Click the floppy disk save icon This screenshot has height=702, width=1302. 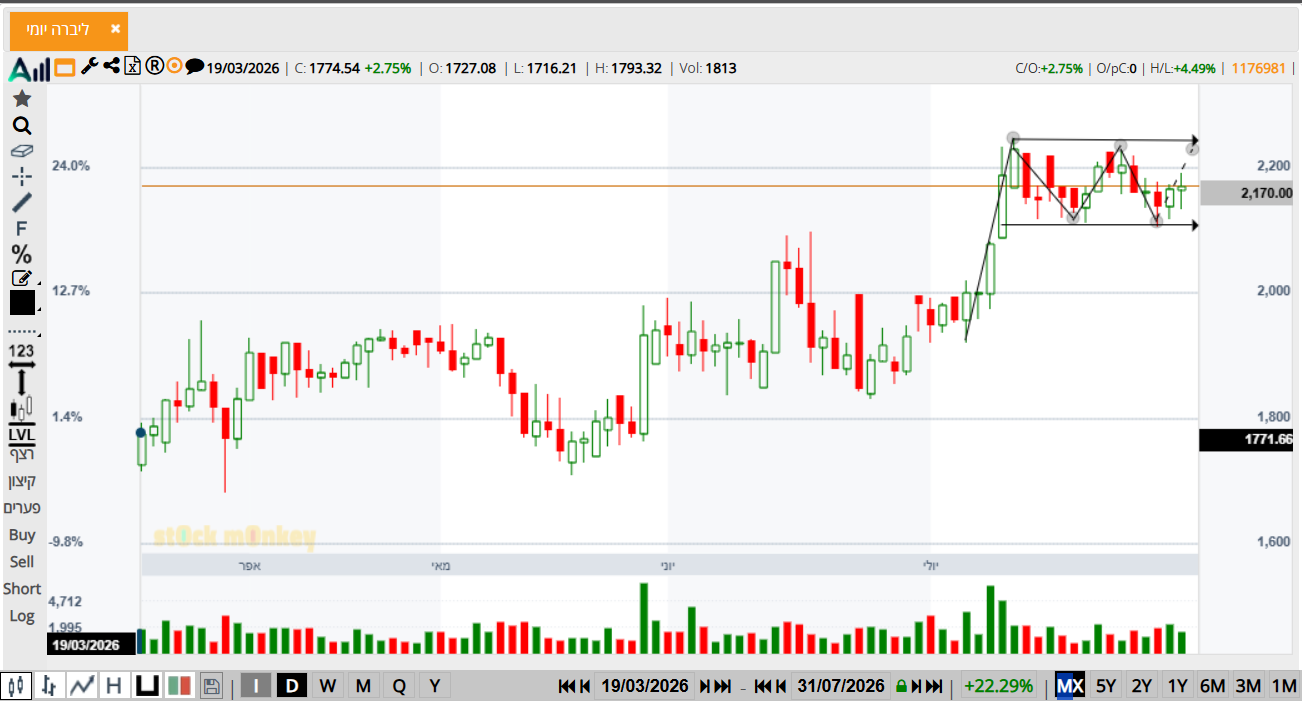coord(211,686)
